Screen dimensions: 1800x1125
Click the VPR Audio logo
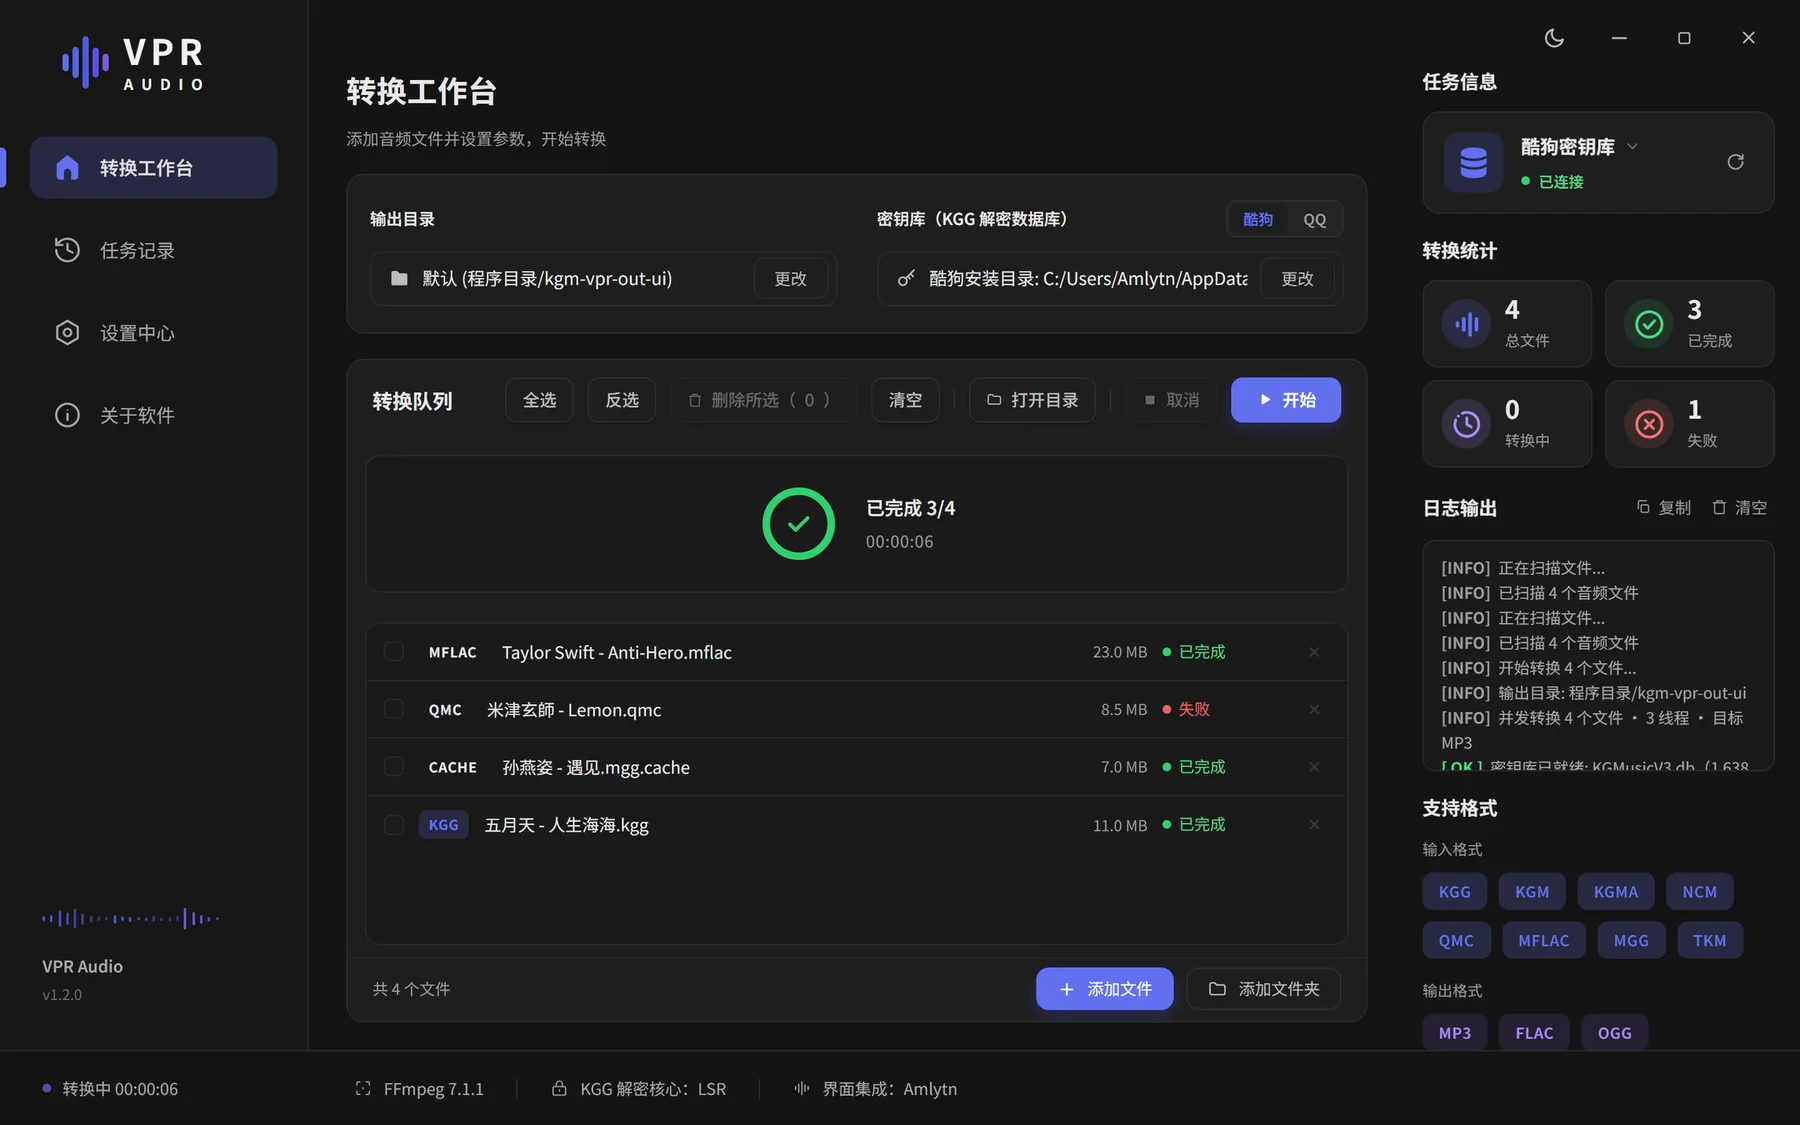tap(134, 62)
